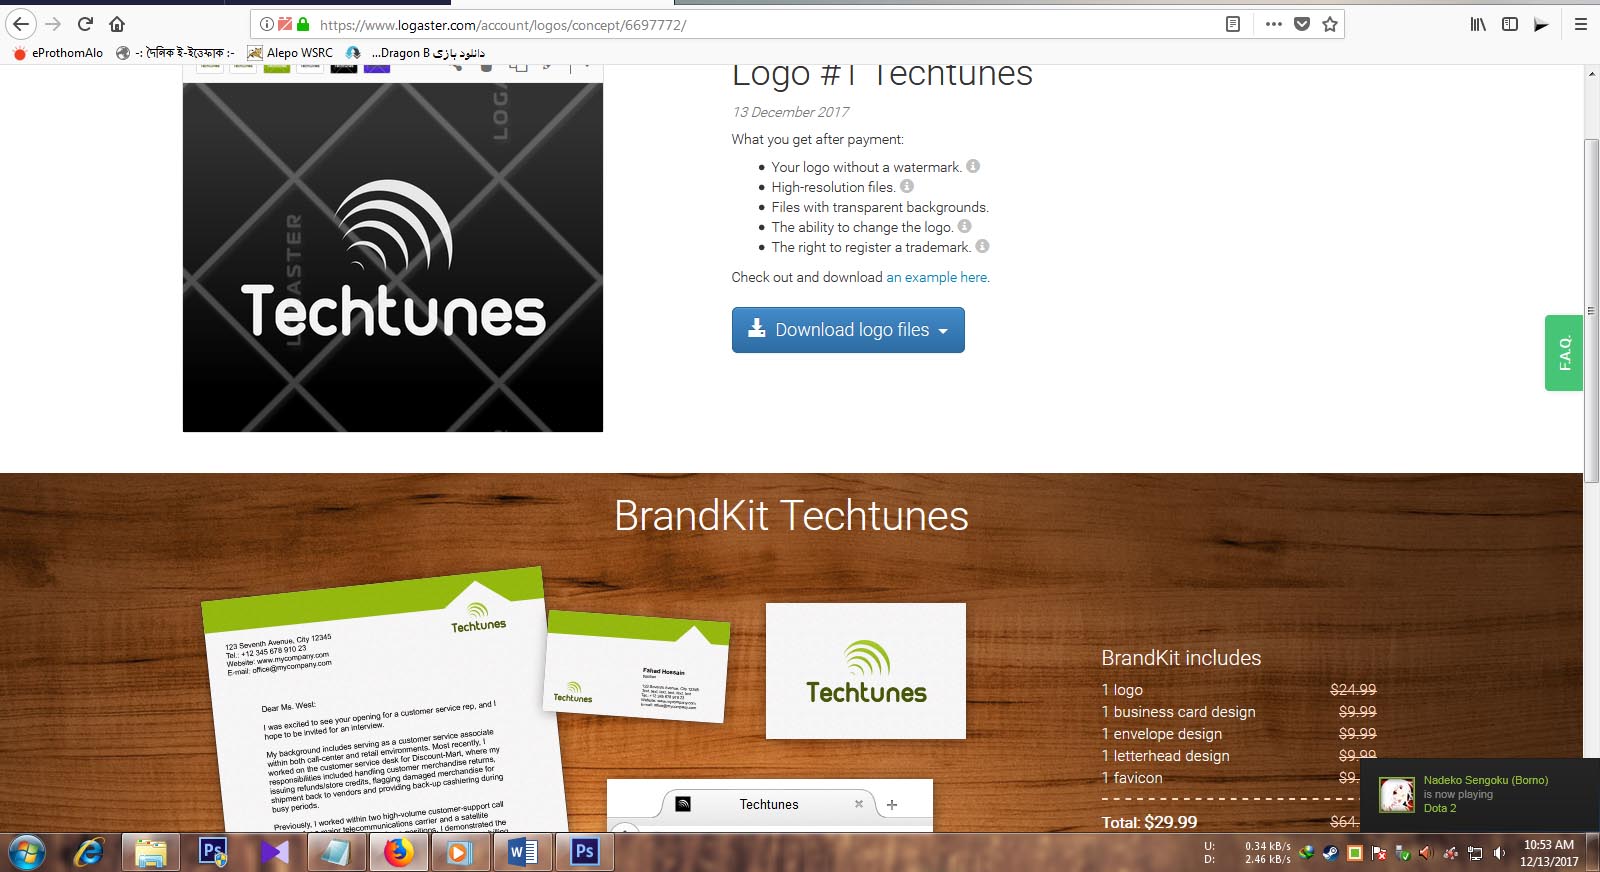
Task: Click the Nadeko Sengoku Steam notification
Action: [1480, 795]
